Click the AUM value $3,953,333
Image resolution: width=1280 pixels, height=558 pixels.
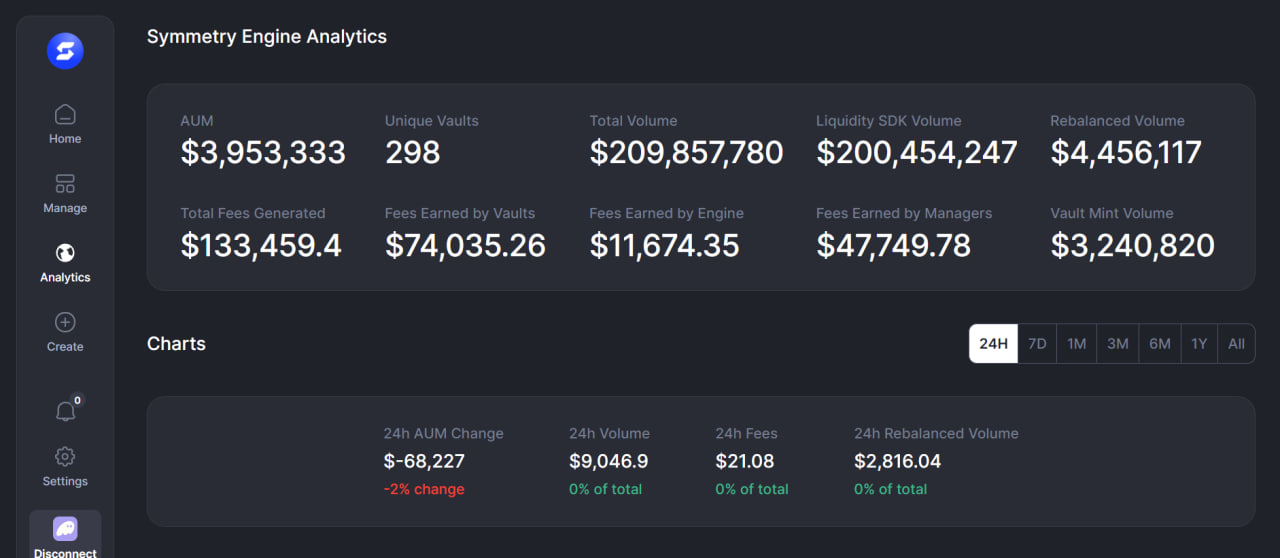pos(263,153)
